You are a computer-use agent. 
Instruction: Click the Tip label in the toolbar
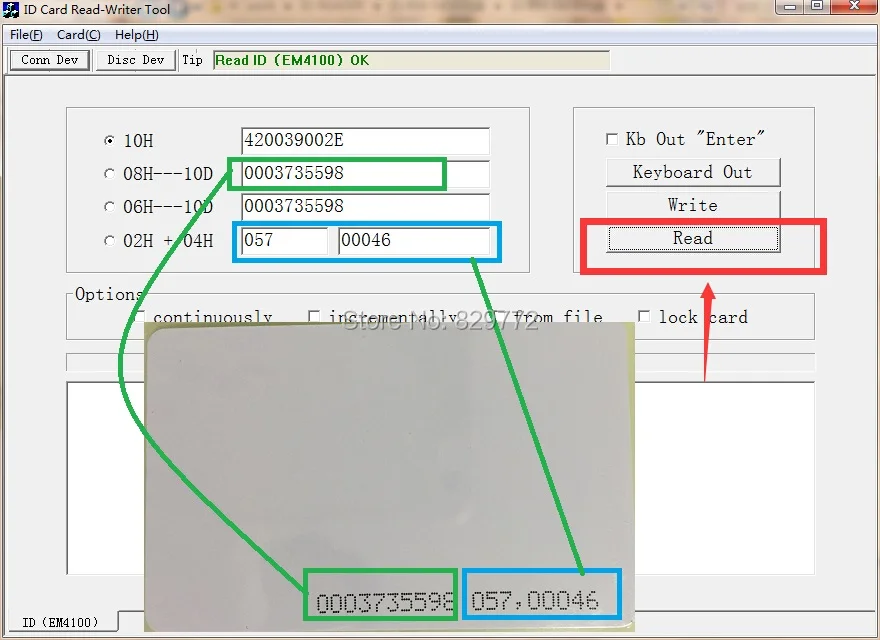(x=192, y=60)
